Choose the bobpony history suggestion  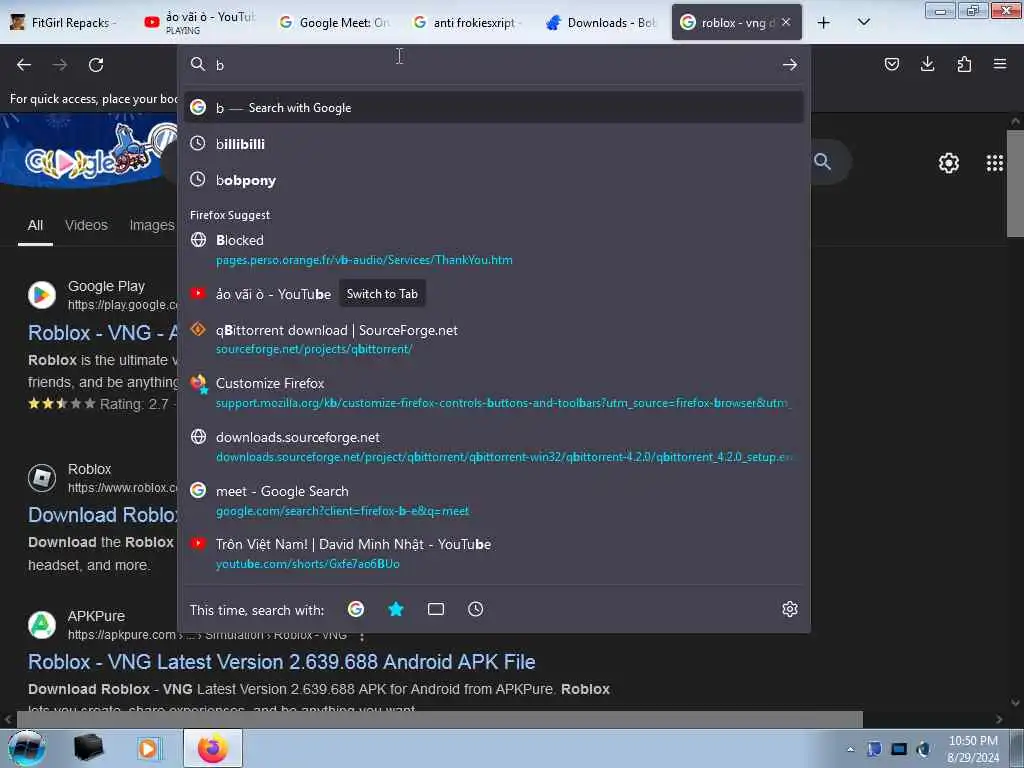click(x=494, y=180)
